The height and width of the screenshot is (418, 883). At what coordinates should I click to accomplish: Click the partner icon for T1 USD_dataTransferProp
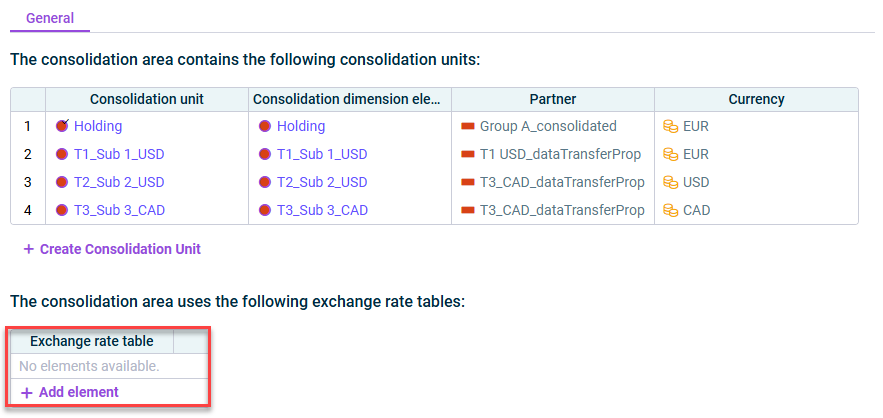[467, 154]
